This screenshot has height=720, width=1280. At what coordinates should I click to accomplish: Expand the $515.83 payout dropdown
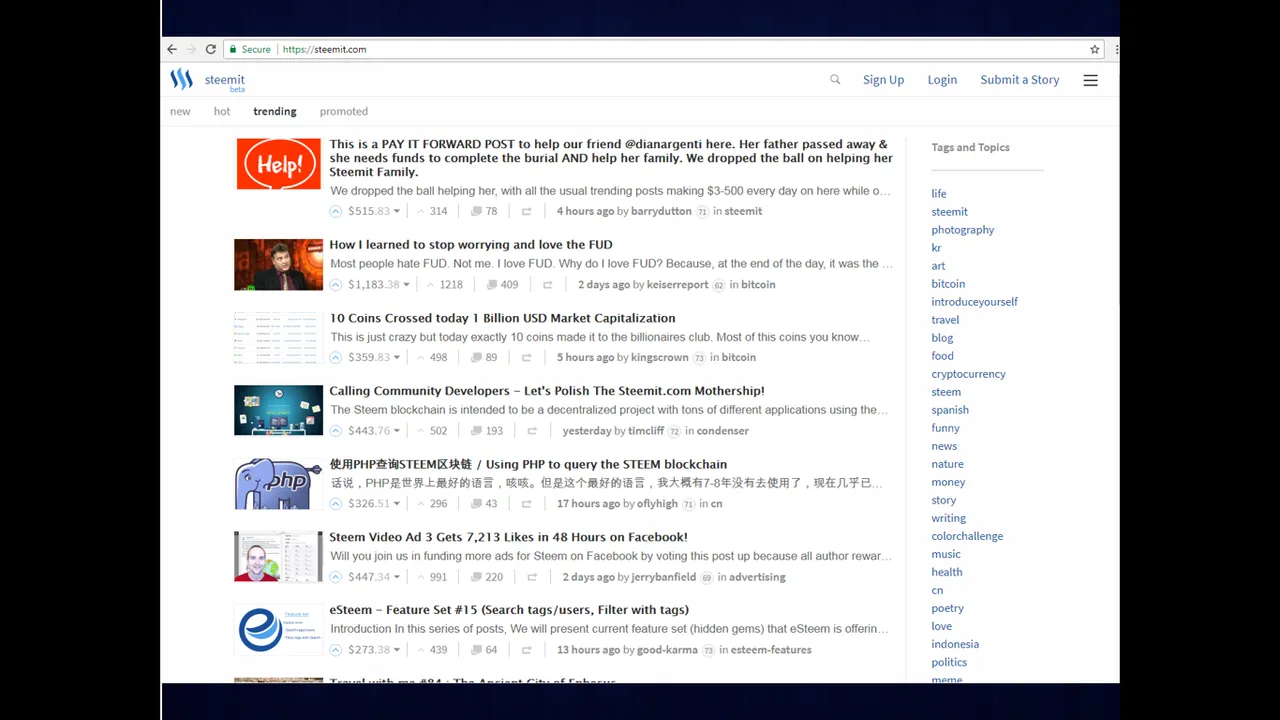pos(397,211)
